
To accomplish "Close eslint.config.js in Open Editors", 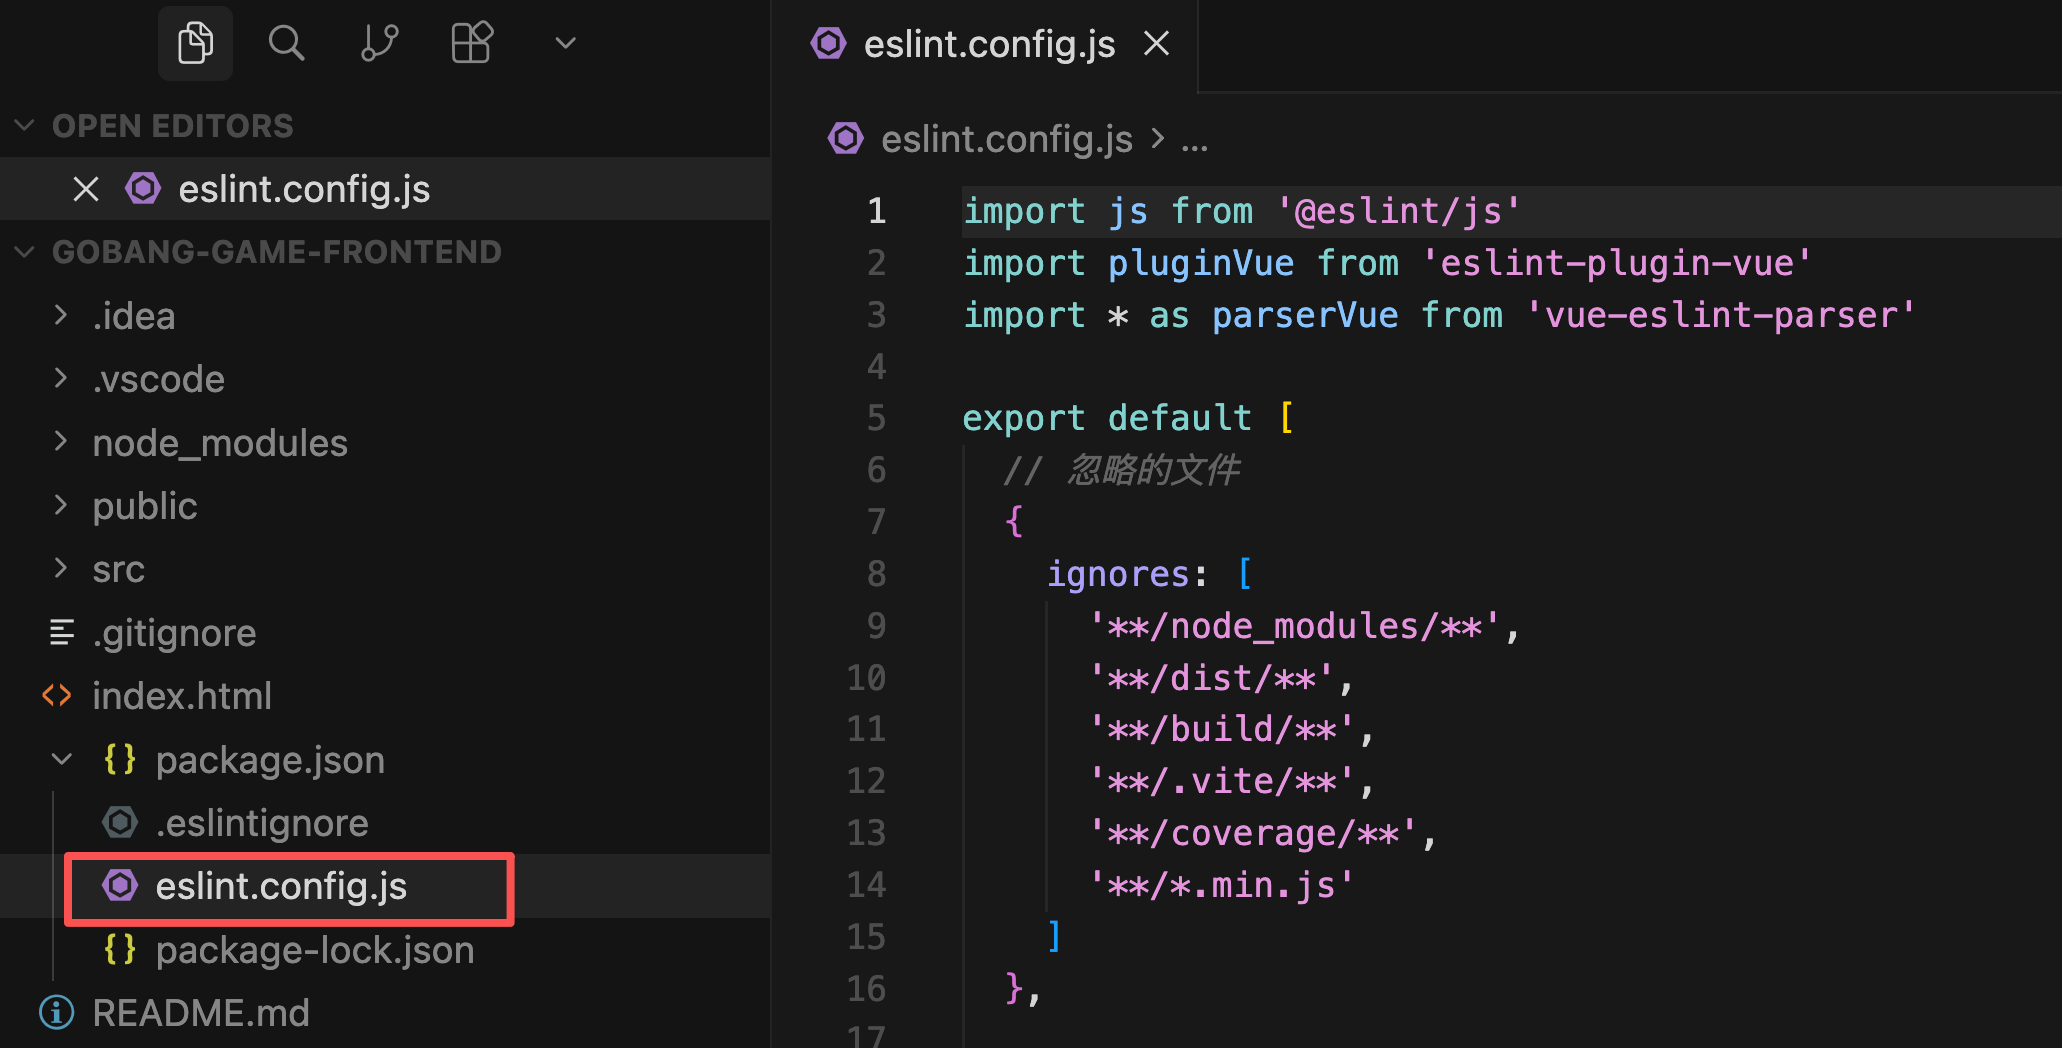I will tap(86, 189).
